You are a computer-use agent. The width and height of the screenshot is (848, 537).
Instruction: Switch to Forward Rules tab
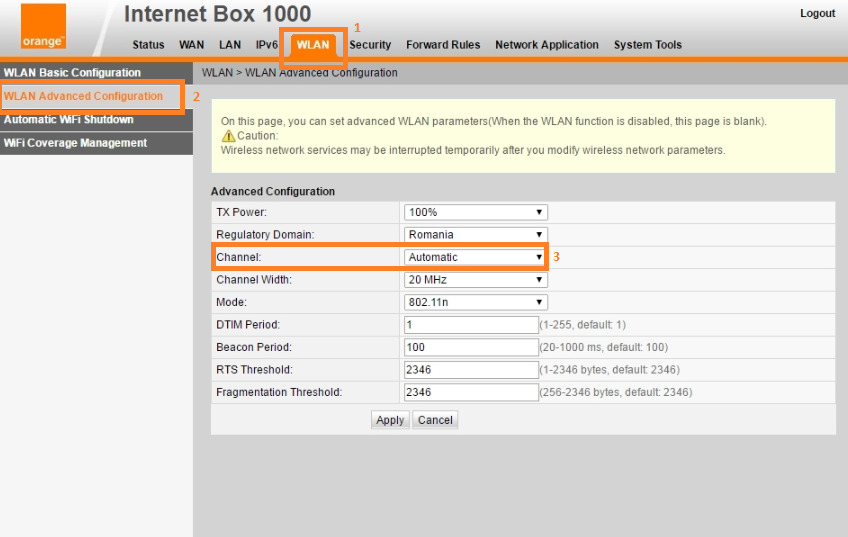443,45
